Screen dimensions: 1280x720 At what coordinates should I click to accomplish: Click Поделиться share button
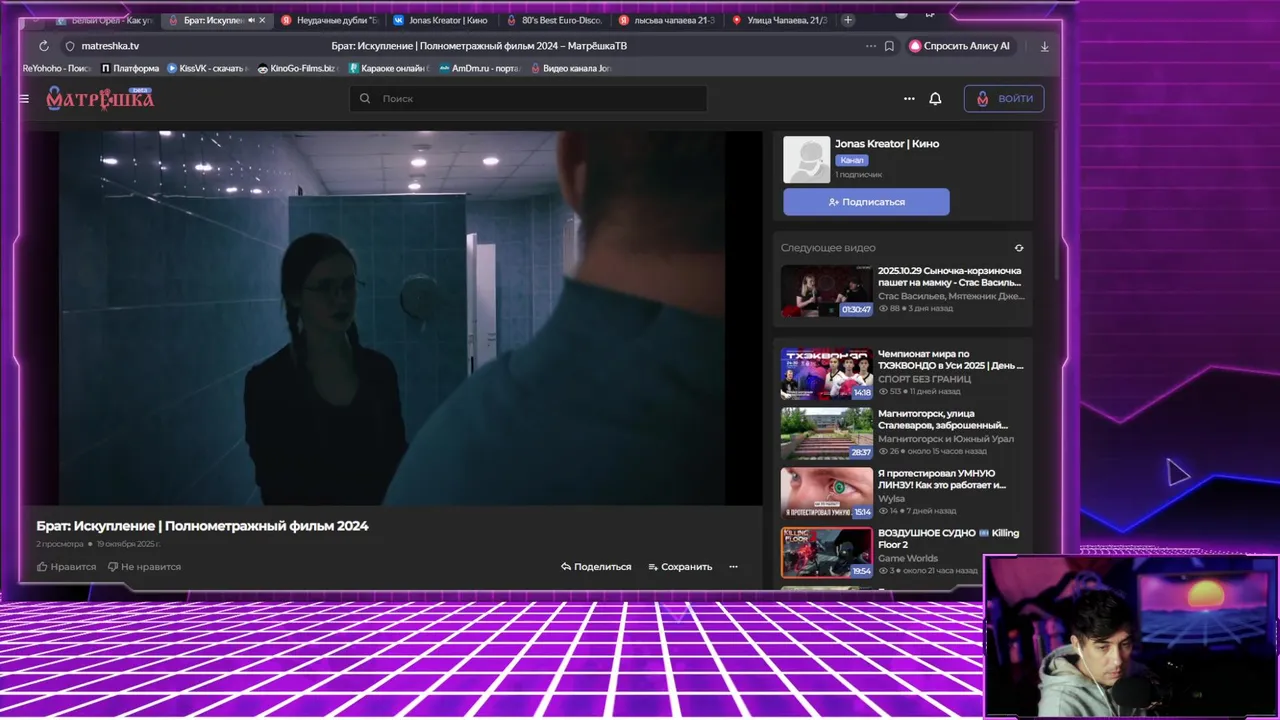[x=596, y=567]
